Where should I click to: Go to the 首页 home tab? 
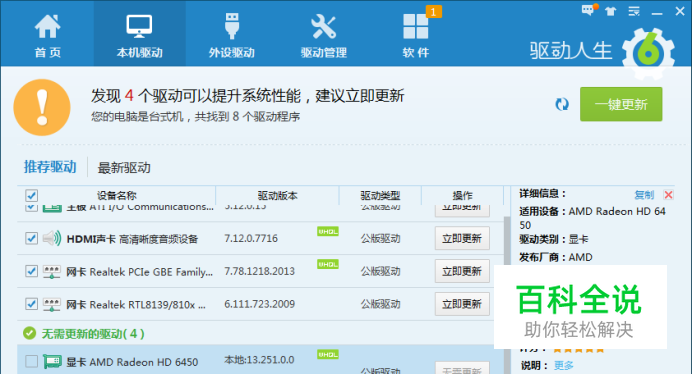pos(47,36)
